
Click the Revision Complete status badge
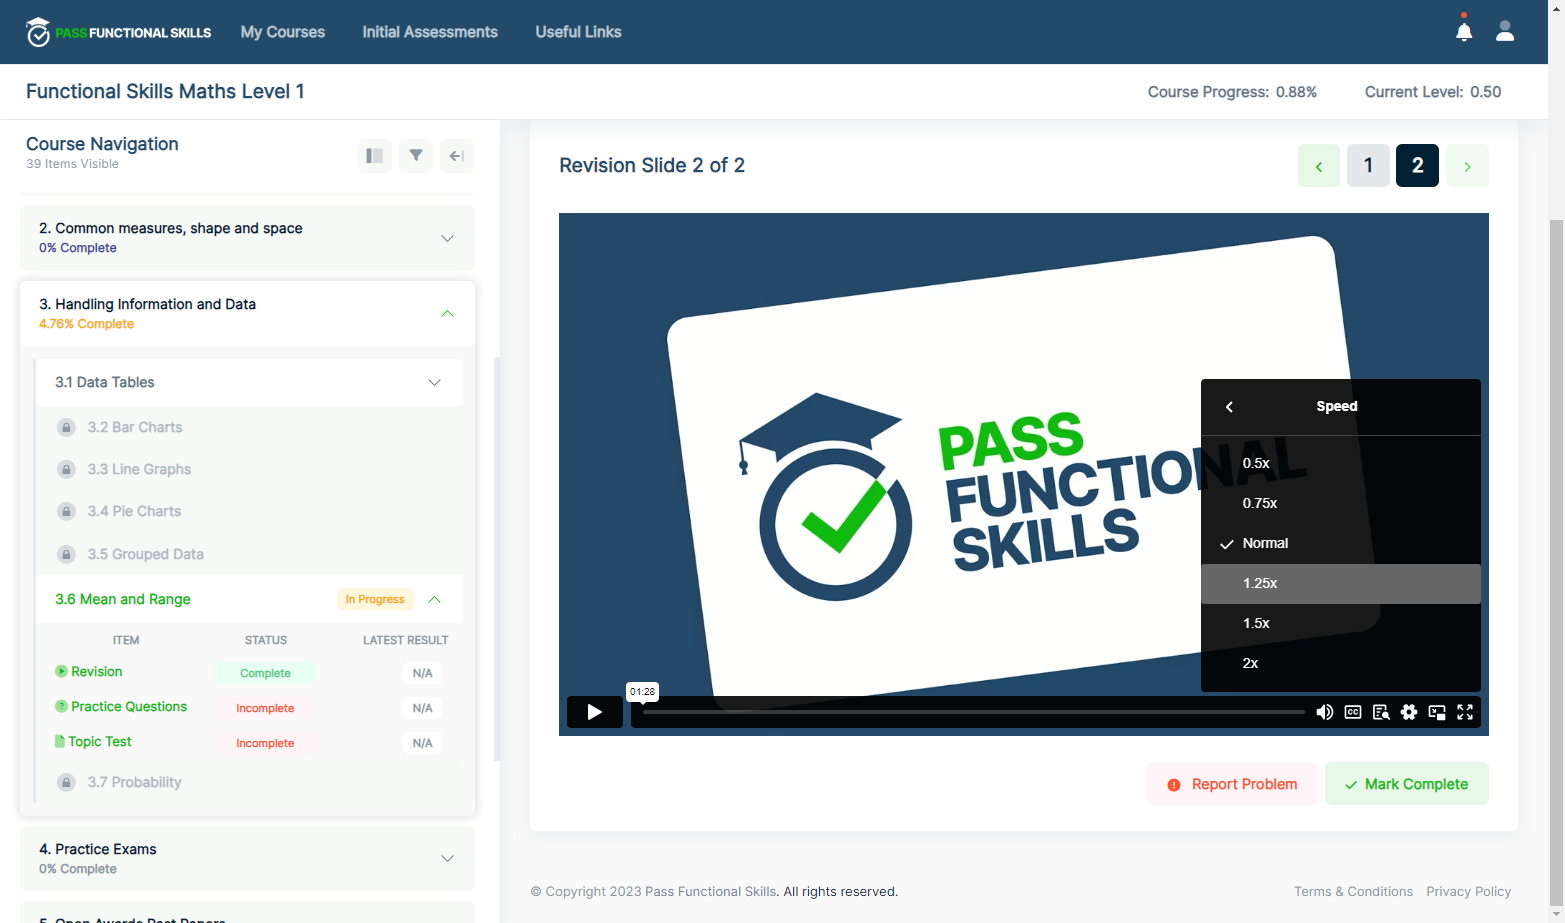click(x=265, y=674)
